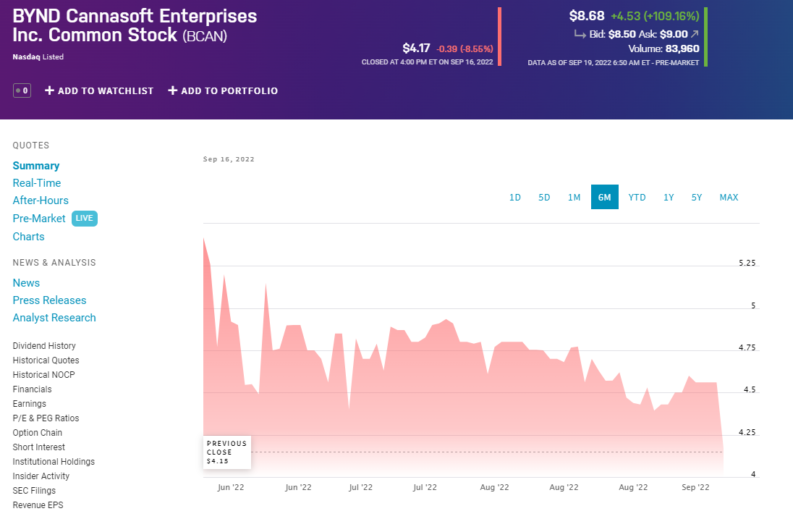Viewport: 793px width, 519px height.
Task: Click the Sep '22 axis label
Action: tap(695, 487)
